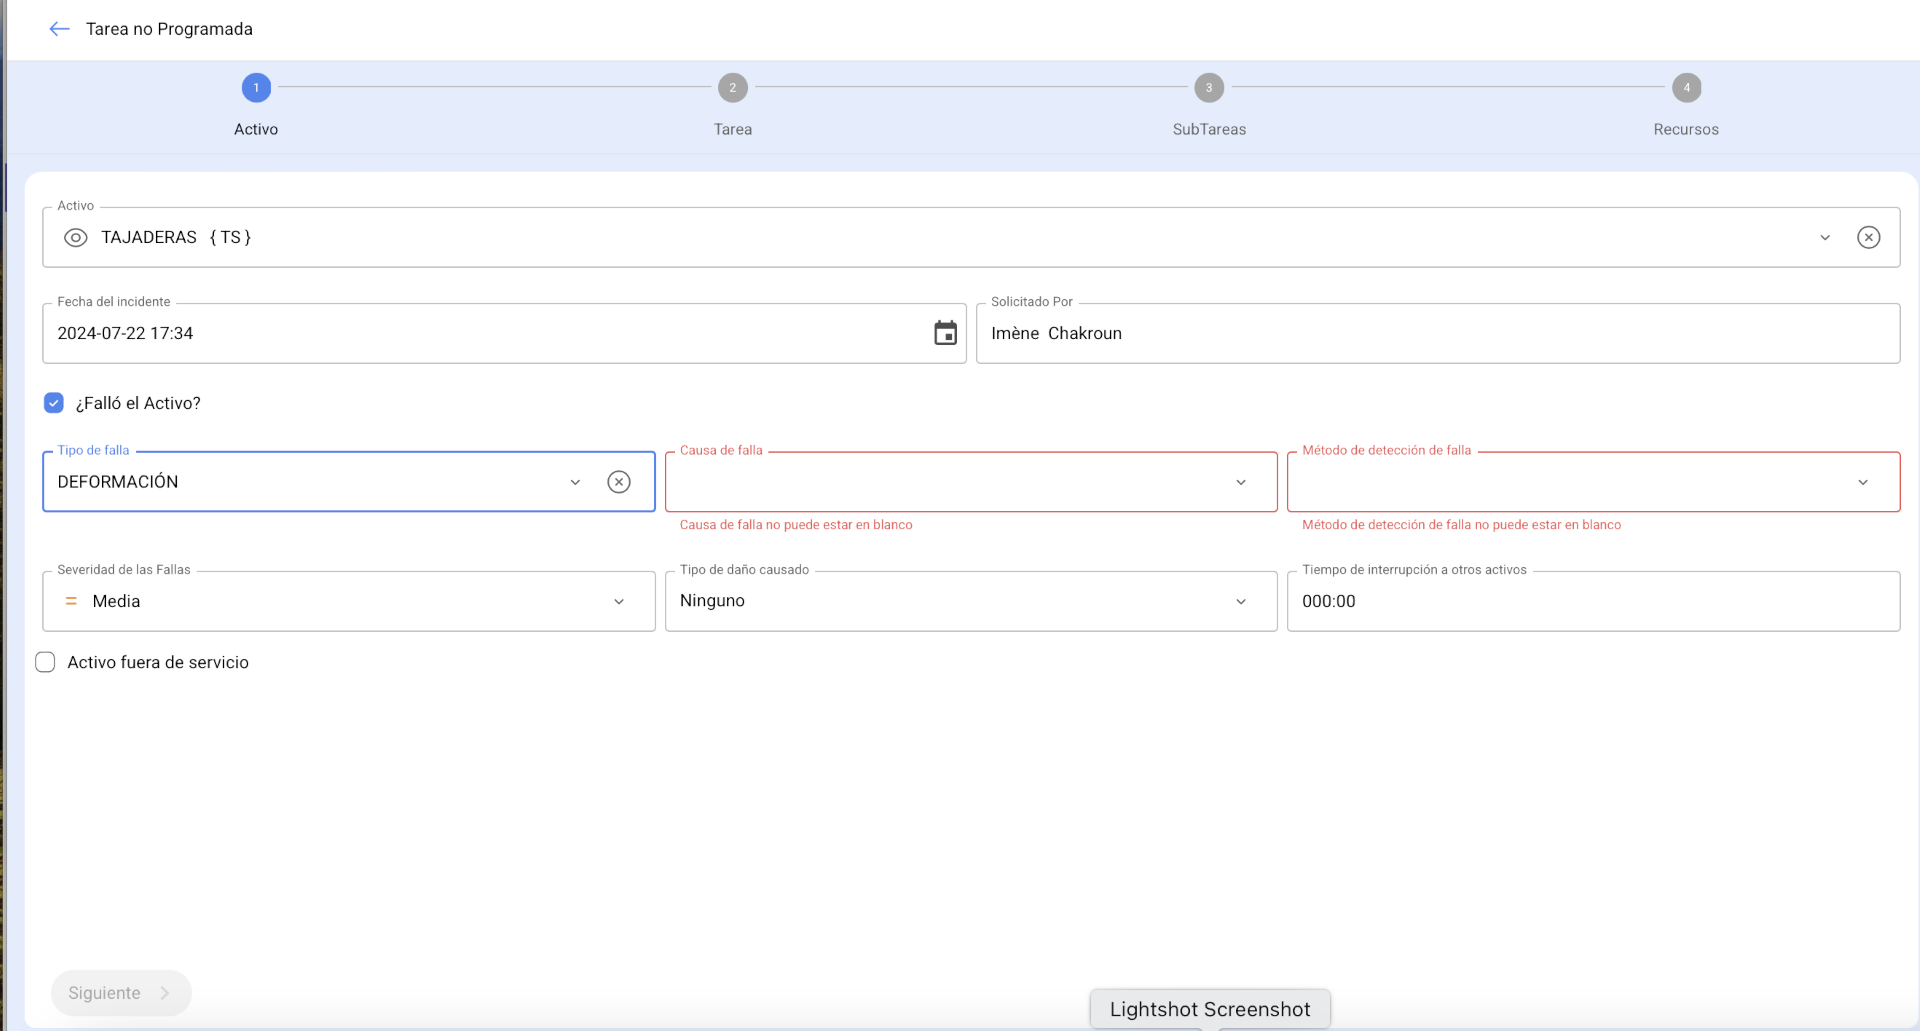
Task: Click step 1 circle icon for Activo
Action: point(256,88)
